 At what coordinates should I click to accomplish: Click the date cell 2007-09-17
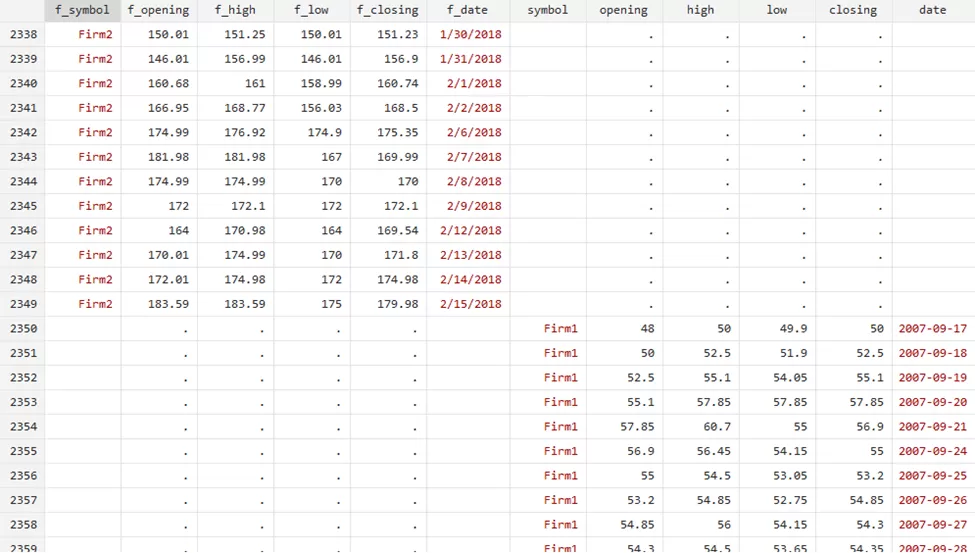(x=933, y=328)
